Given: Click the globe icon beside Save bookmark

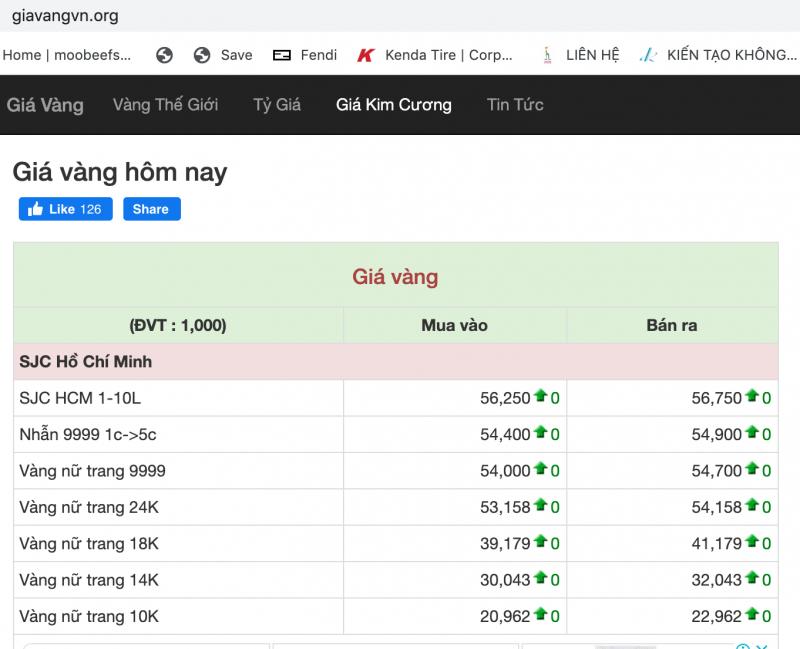Looking at the screenshot, I should pyautogui.click(x=202, y=55).
